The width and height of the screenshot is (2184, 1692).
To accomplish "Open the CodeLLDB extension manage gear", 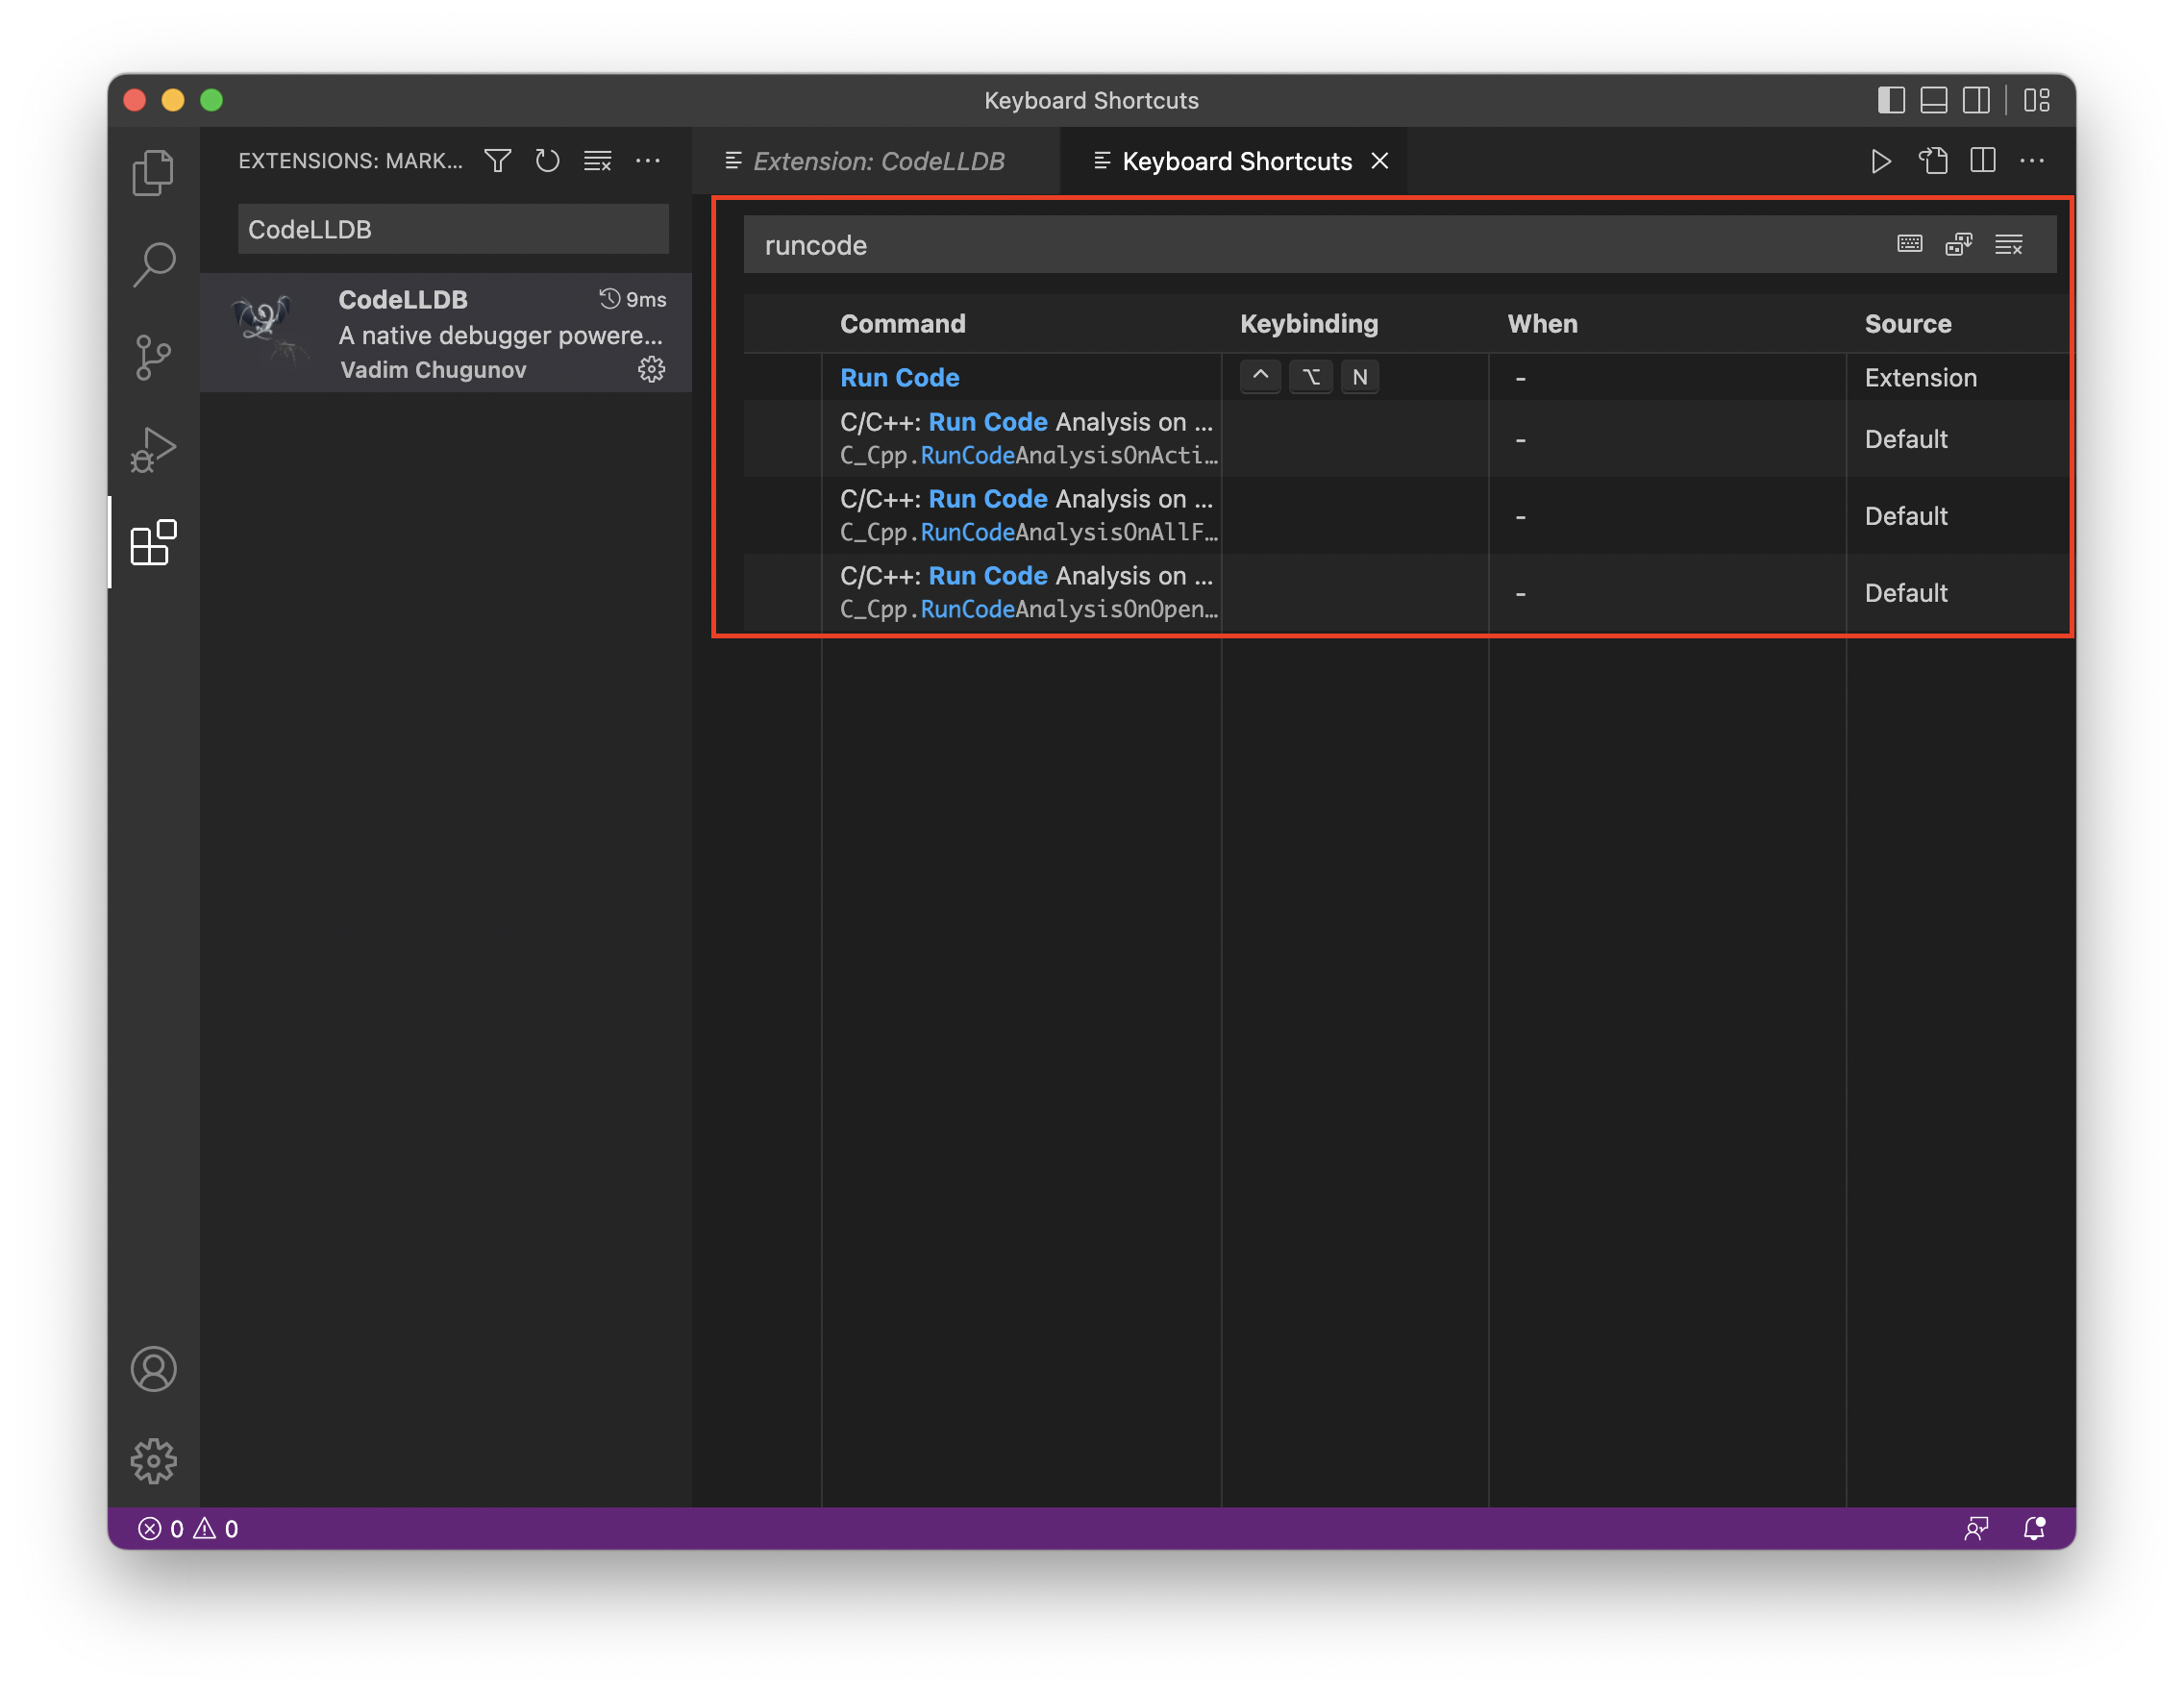I will point(651,370).
